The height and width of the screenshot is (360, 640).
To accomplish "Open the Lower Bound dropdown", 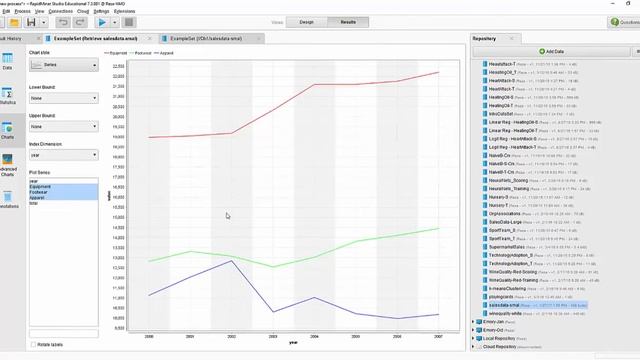I will point(64,98).
